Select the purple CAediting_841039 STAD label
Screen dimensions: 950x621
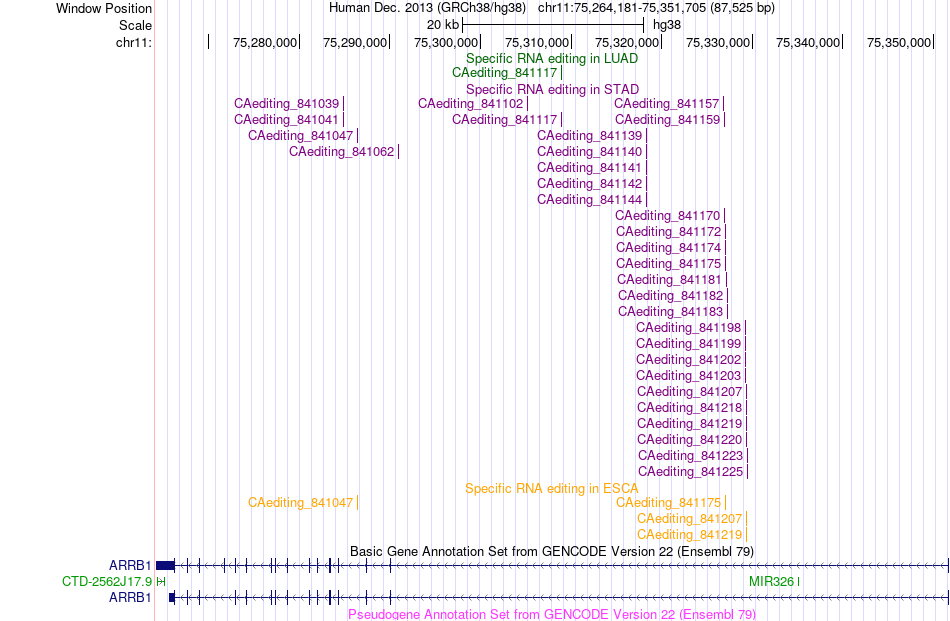[x=287, y=104]
